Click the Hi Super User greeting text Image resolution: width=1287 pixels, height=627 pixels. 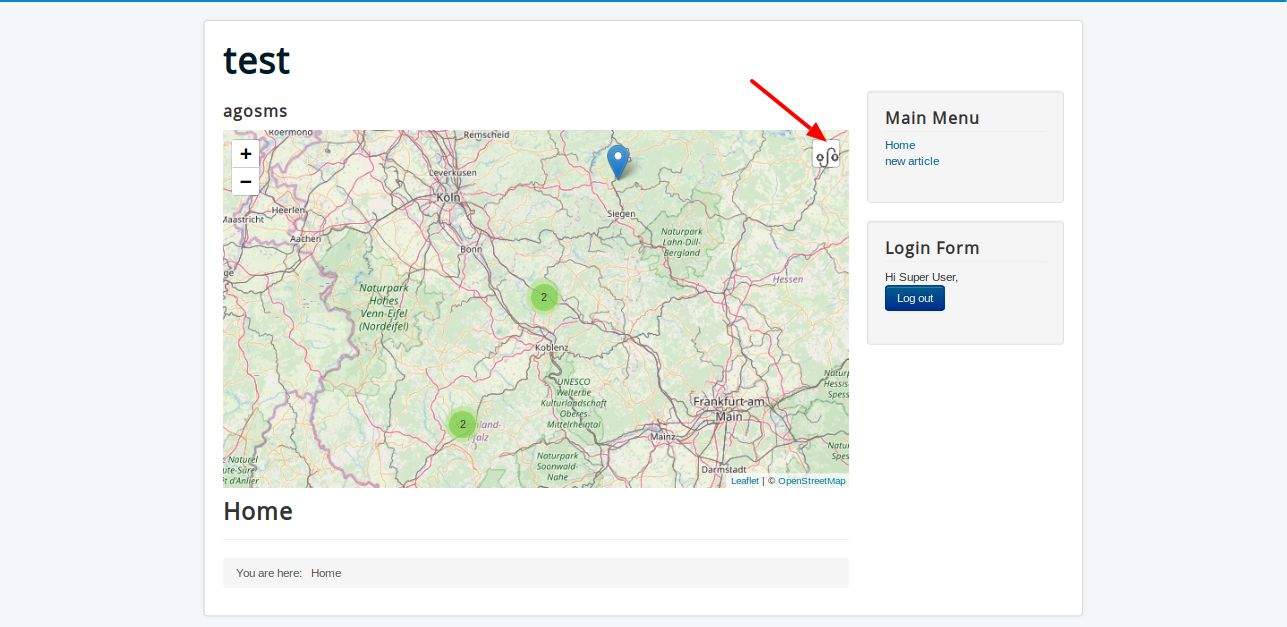[921, 277]
